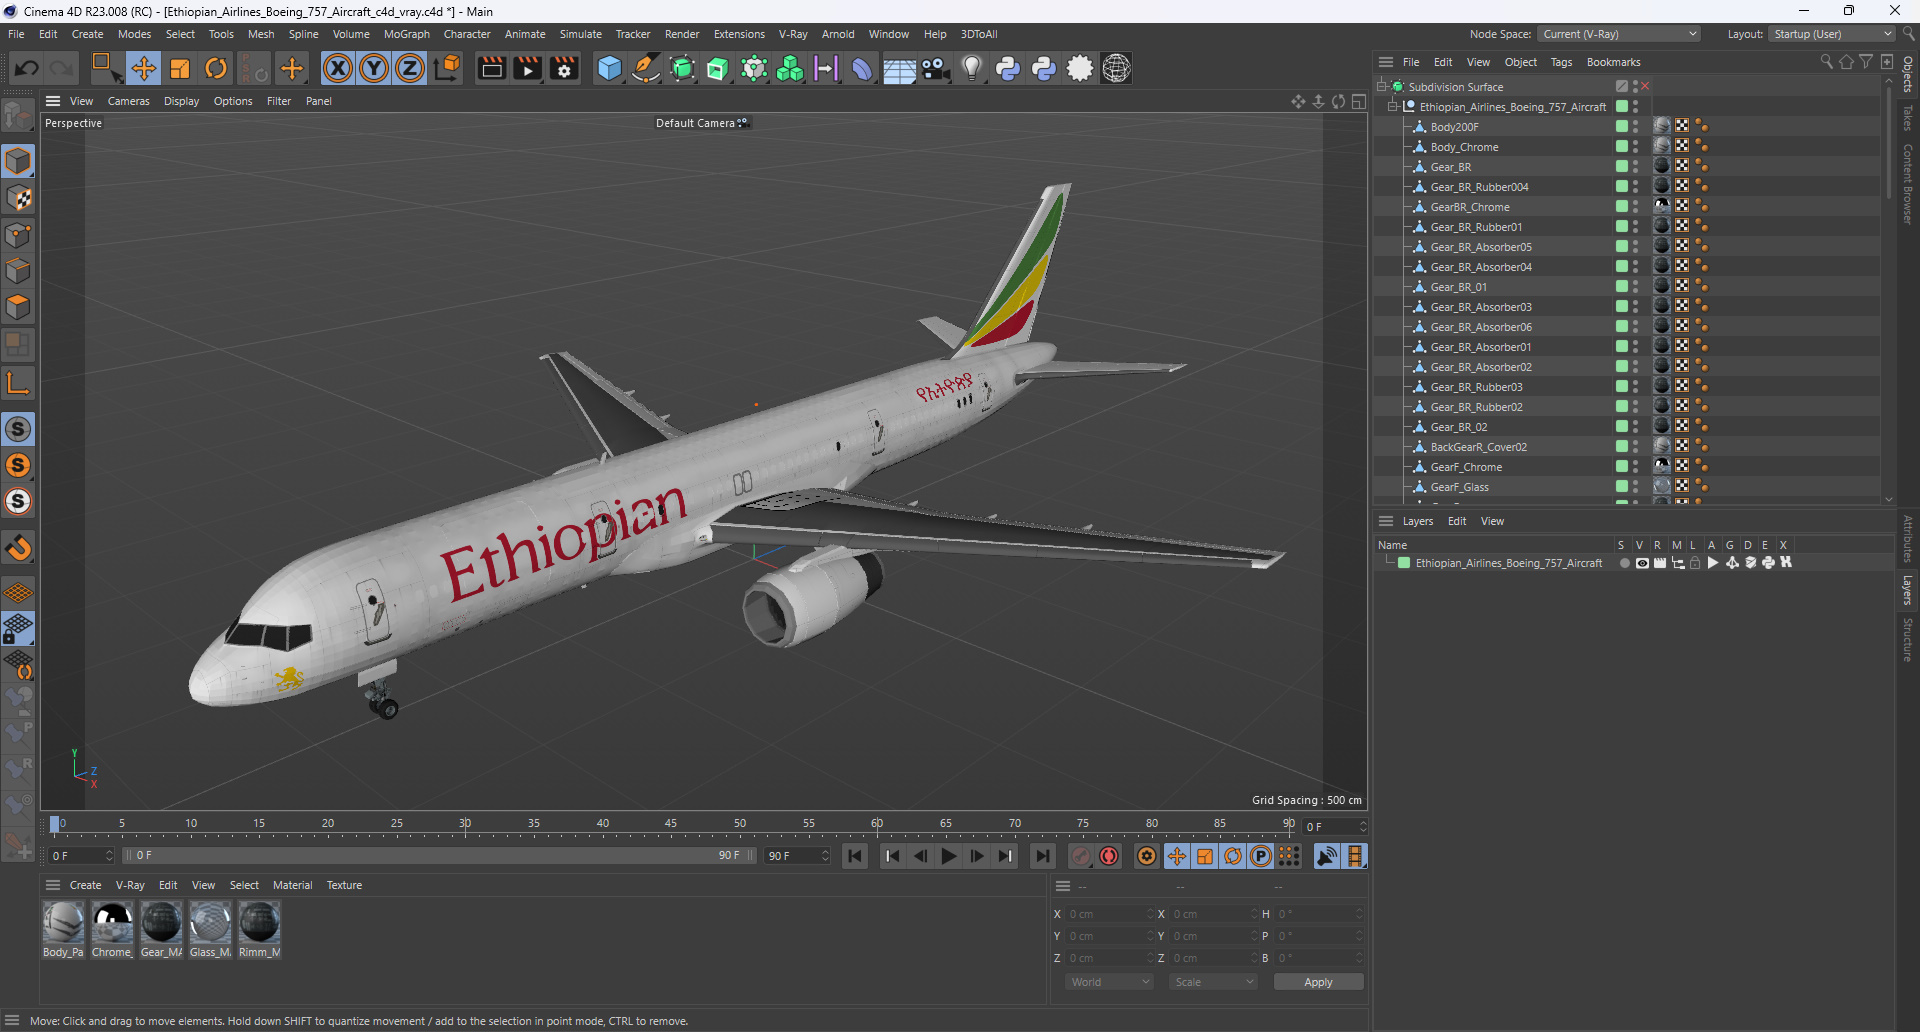This screenshot has height=1032, width=1920.
Task: Go to end of animation
Action: click(x=1043, y=856)
